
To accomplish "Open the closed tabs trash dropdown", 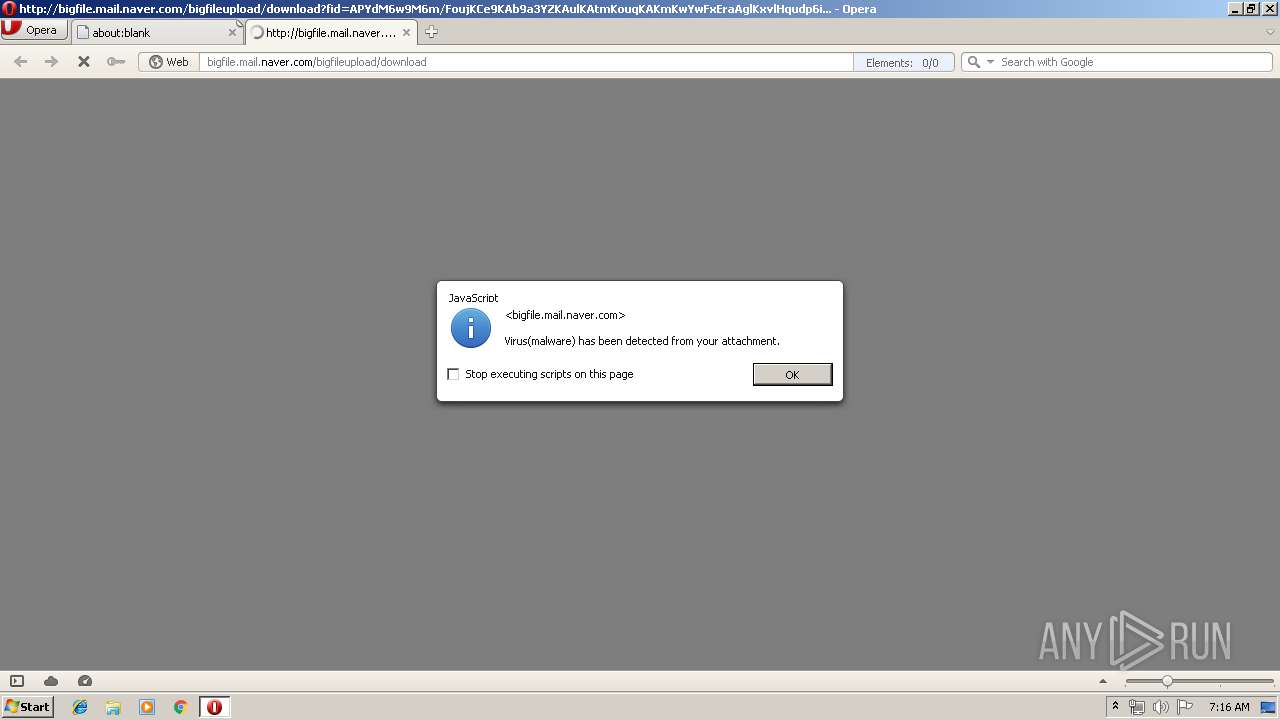I will [1270, 32].
